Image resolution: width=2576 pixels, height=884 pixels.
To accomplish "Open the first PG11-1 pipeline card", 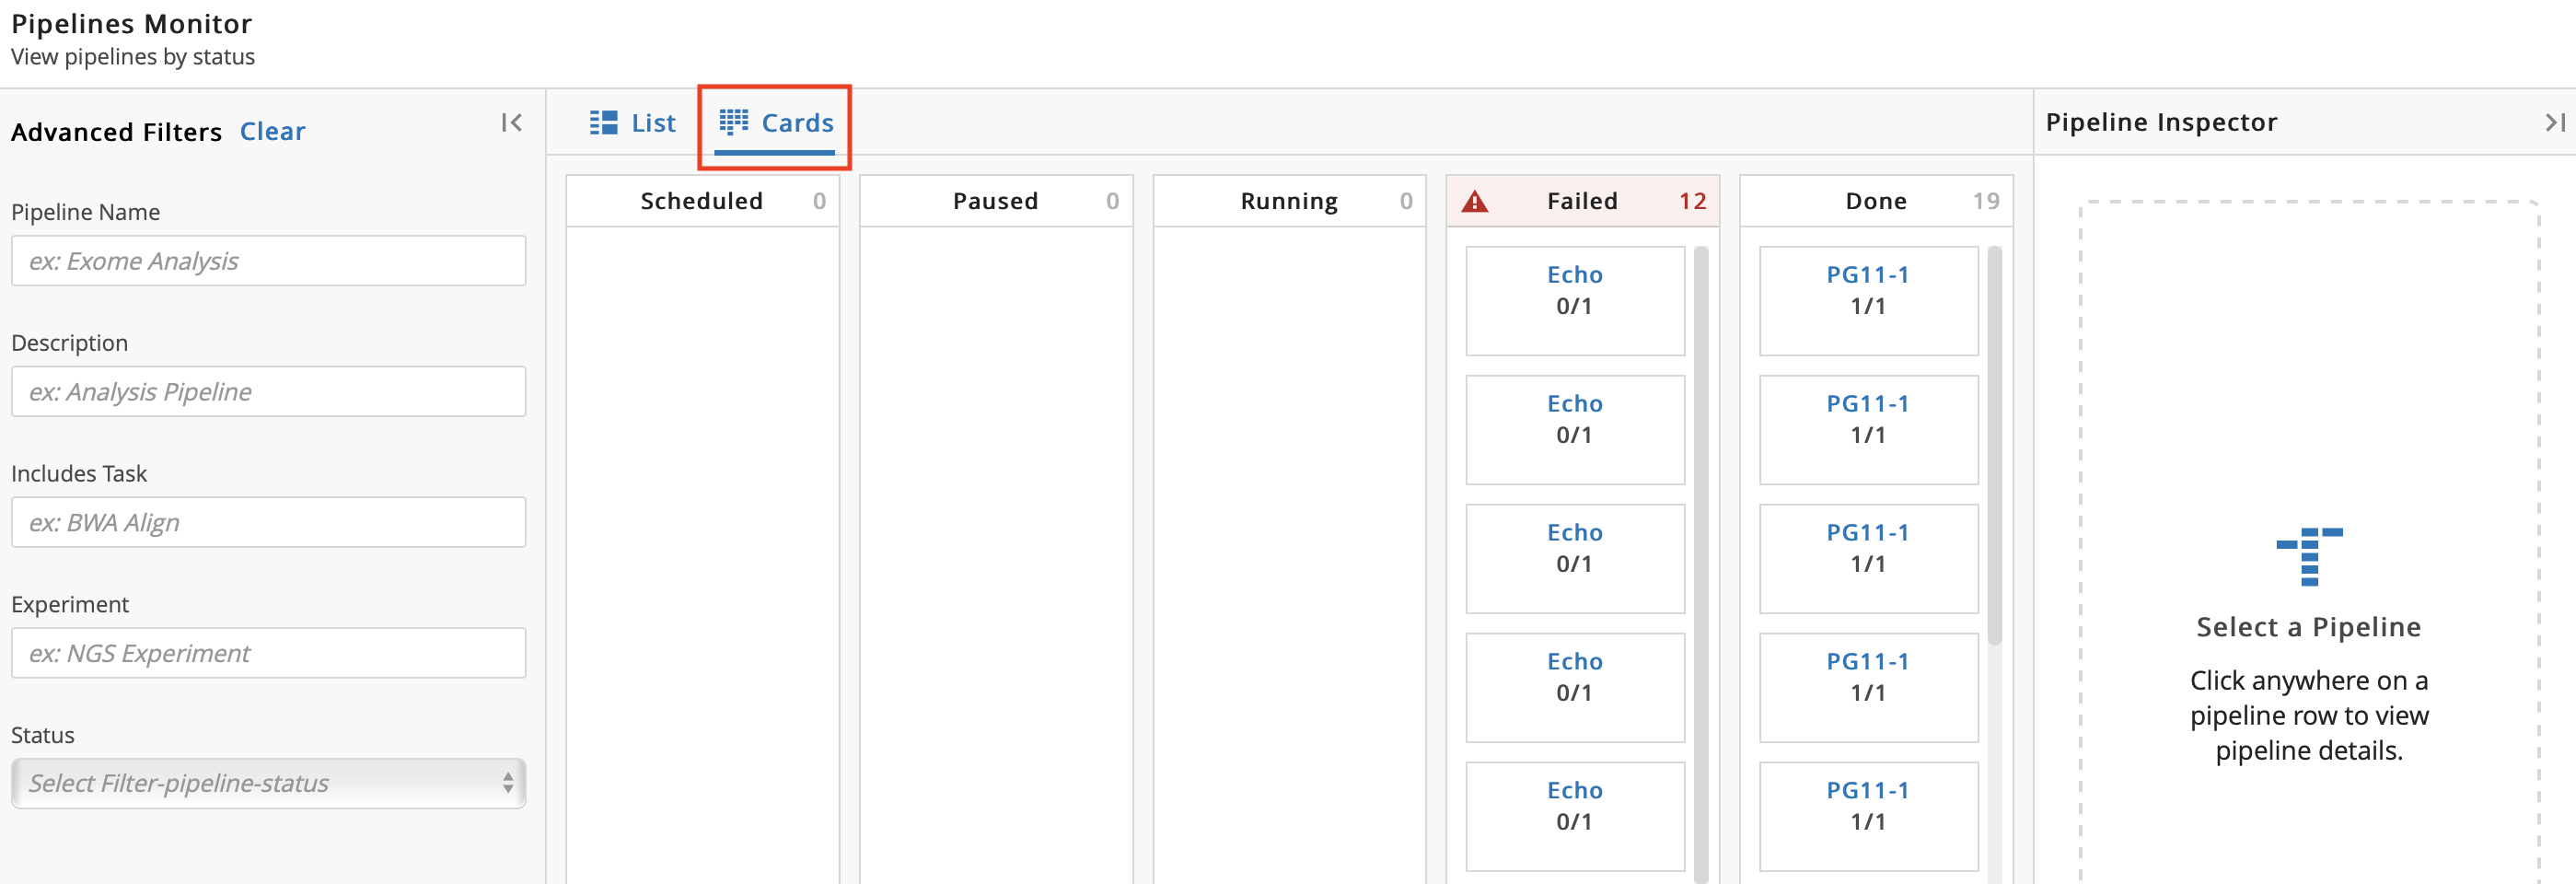I will pyautogui.click(x=1868, y=301).
